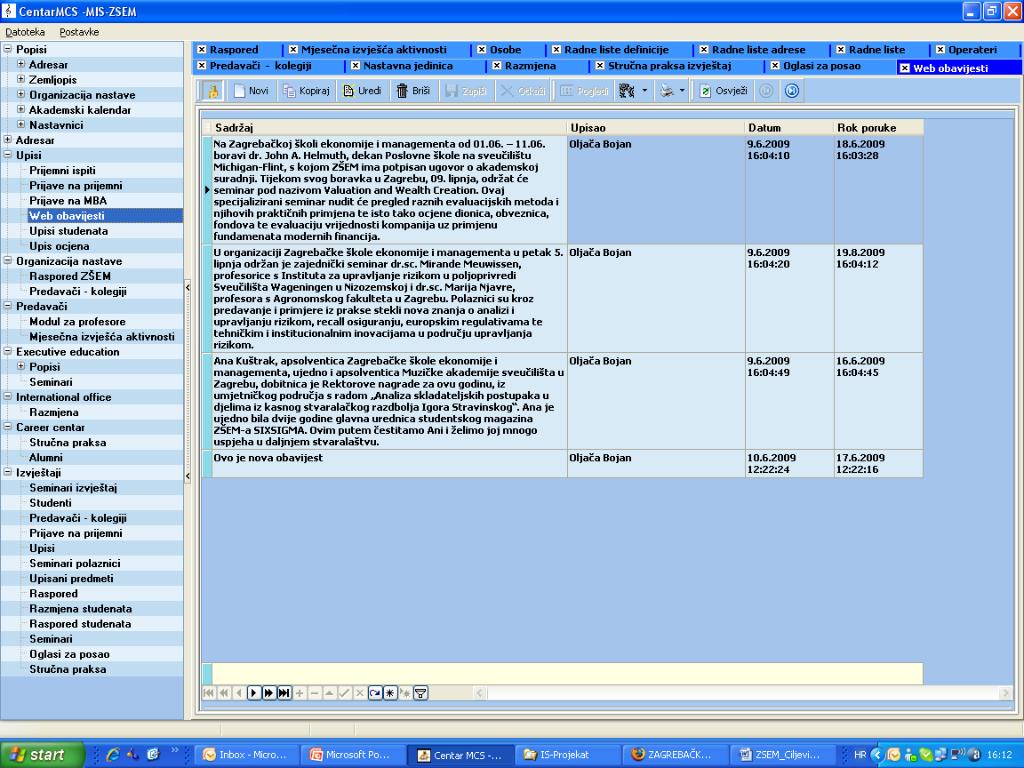Switch to Radne liste definicije tab
This screenshot has width=1024, height=768.
pos(616,50)
